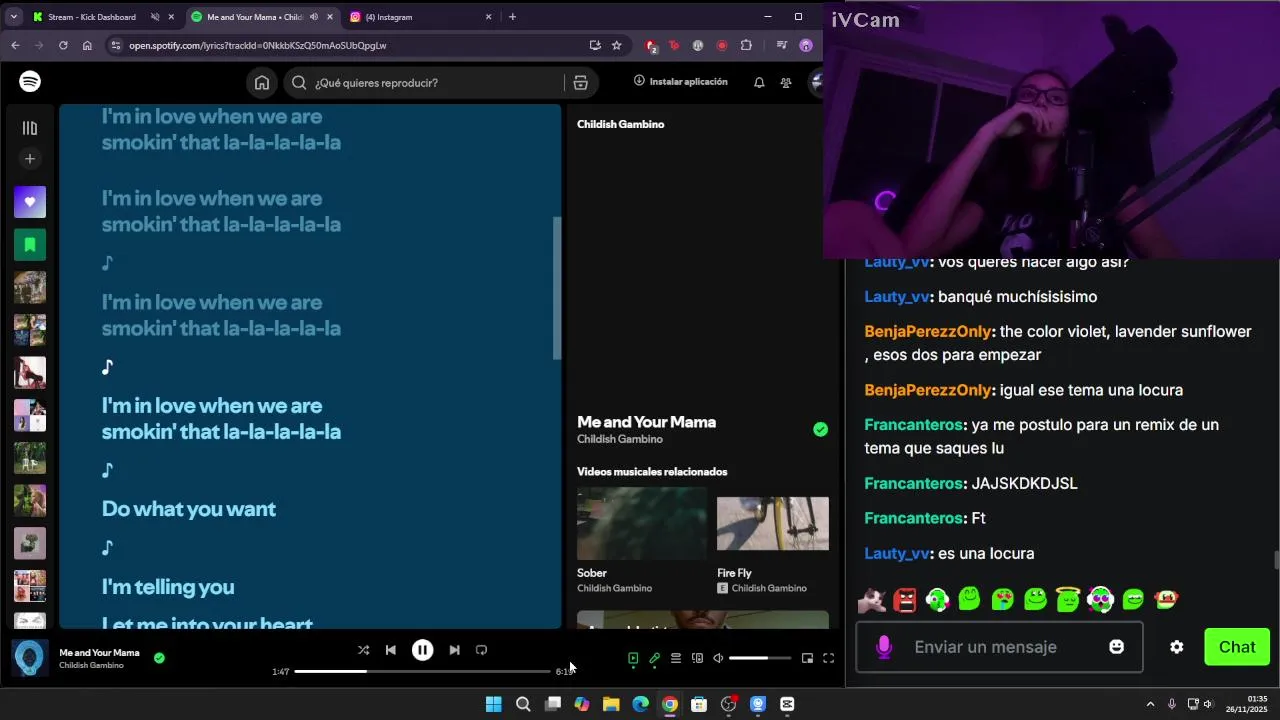Adjust the Spotify volume slider
The height and width of the screenshot is (720, 1280).
760,658
